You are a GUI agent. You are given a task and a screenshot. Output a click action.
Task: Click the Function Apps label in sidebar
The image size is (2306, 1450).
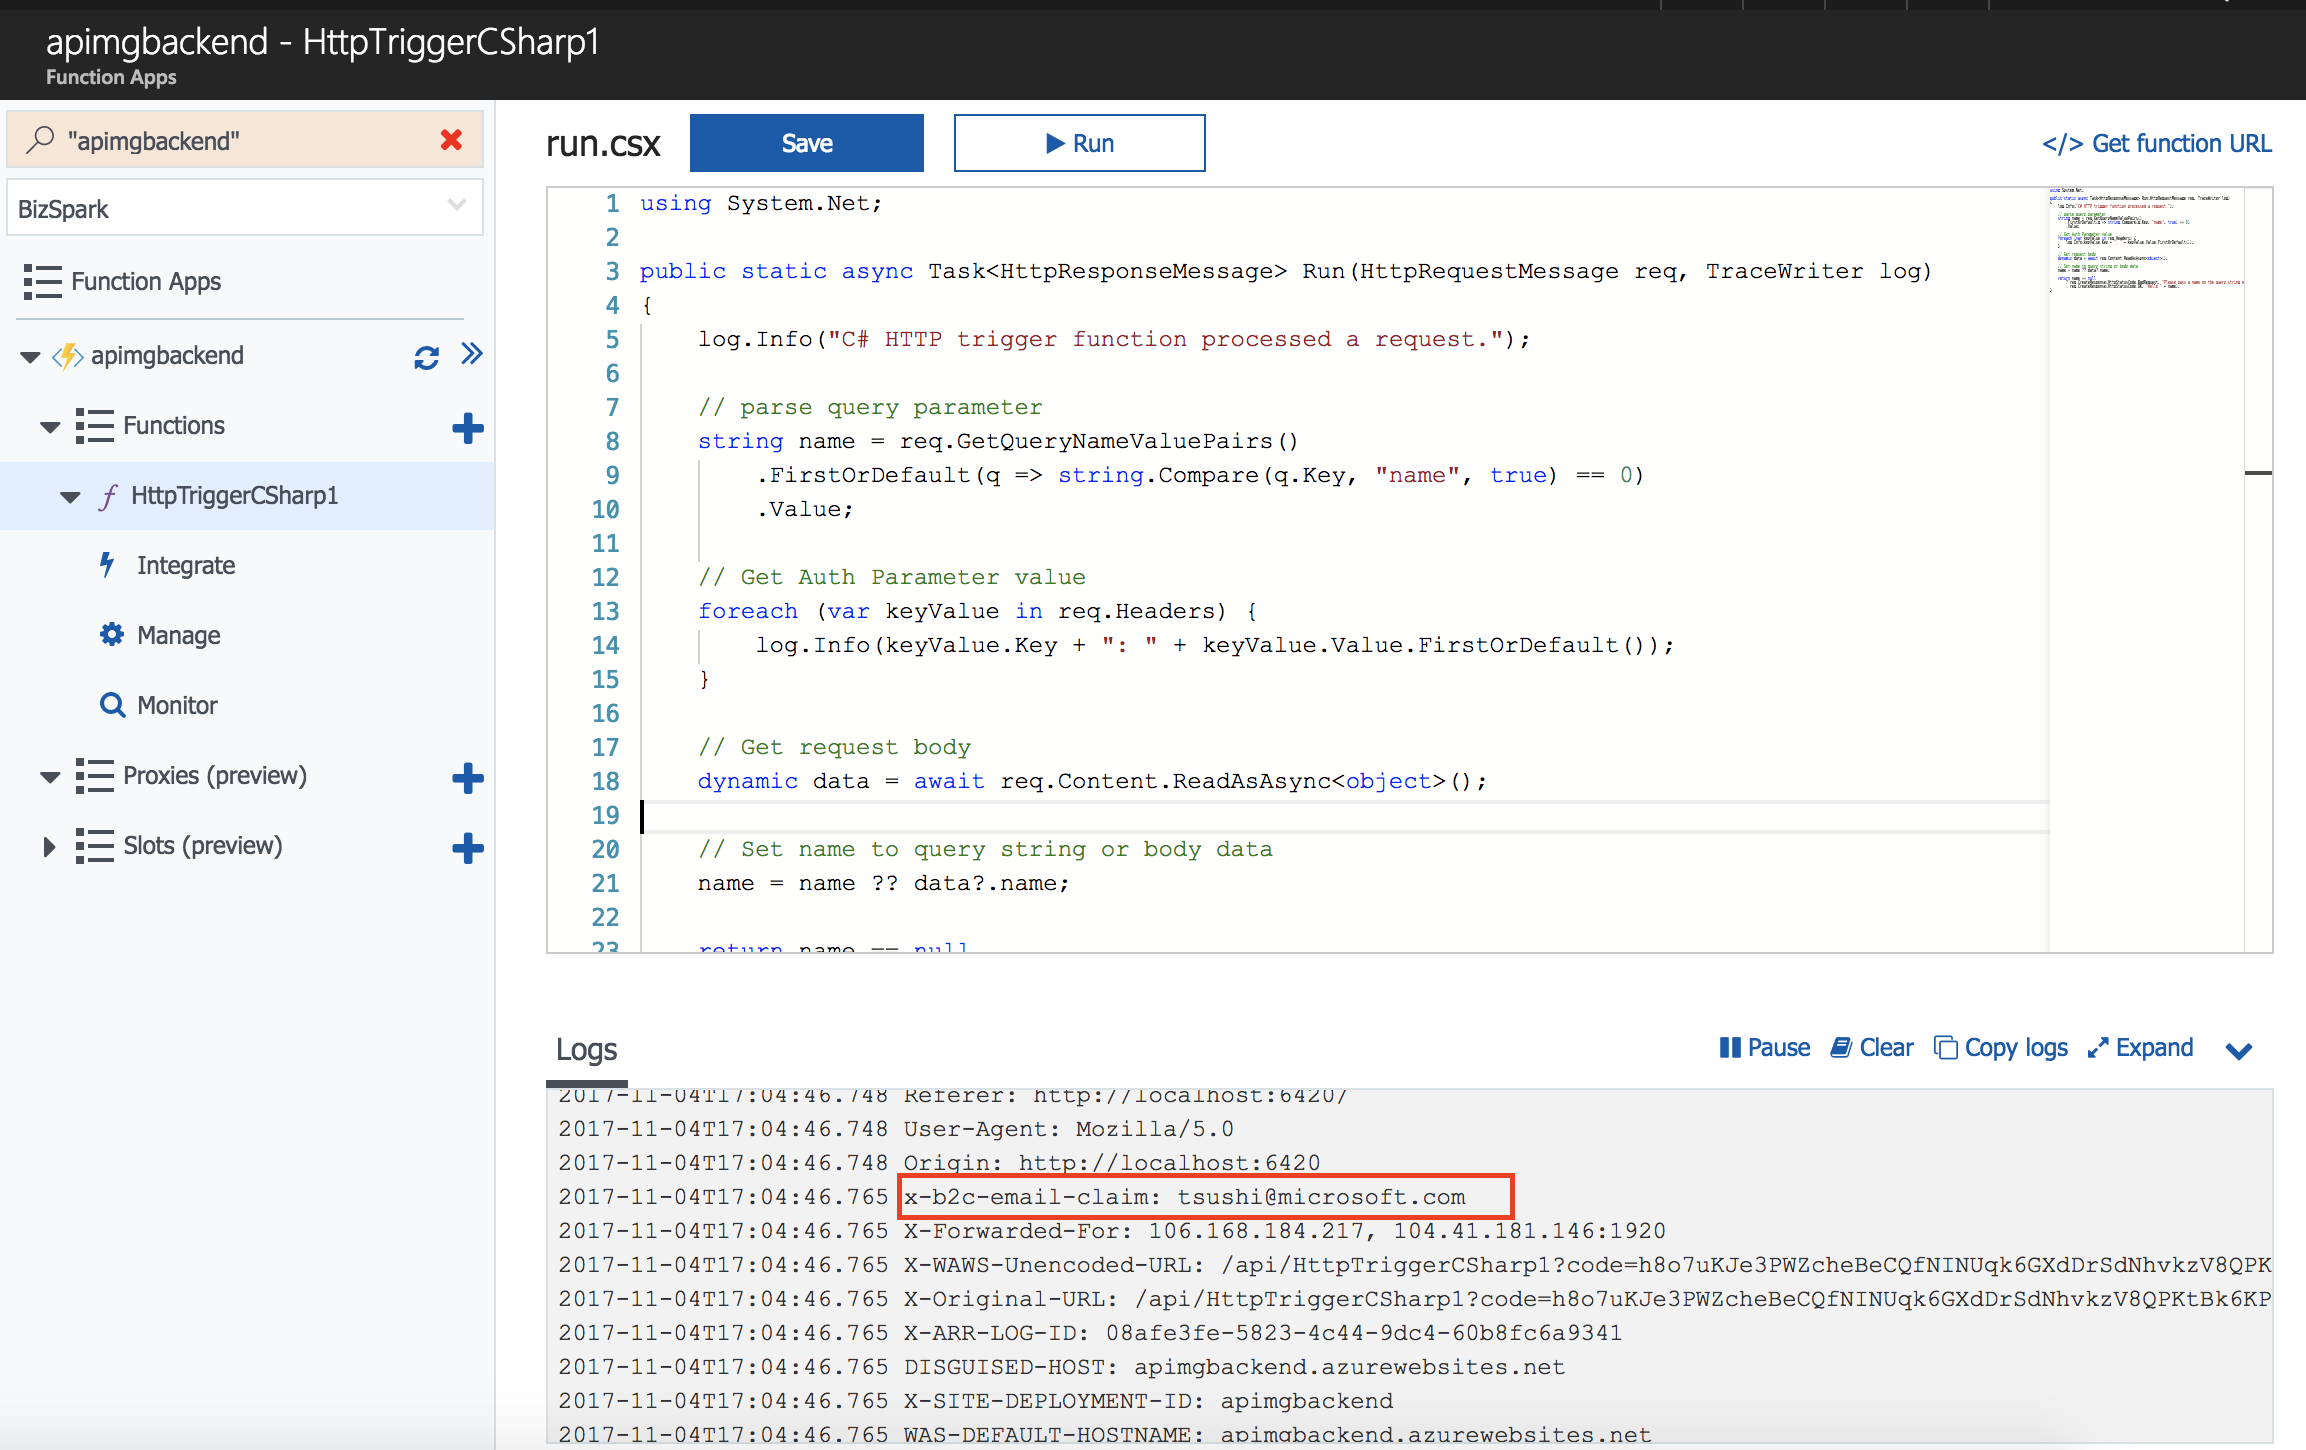coord(146,281)
